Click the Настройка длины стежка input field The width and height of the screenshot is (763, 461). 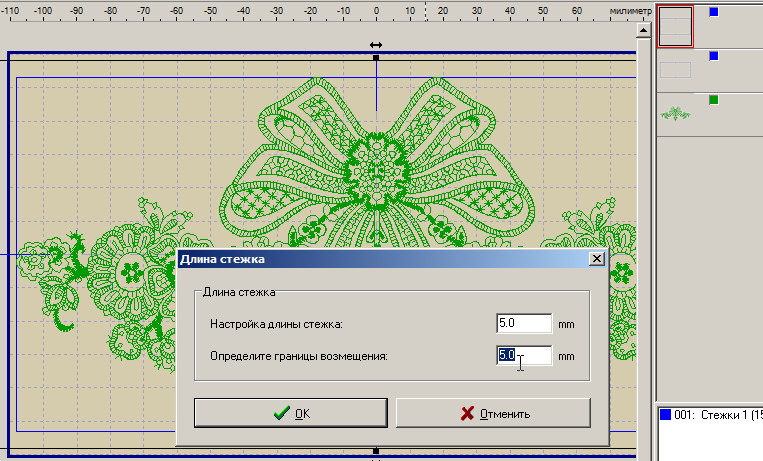(x=524, y=323)
